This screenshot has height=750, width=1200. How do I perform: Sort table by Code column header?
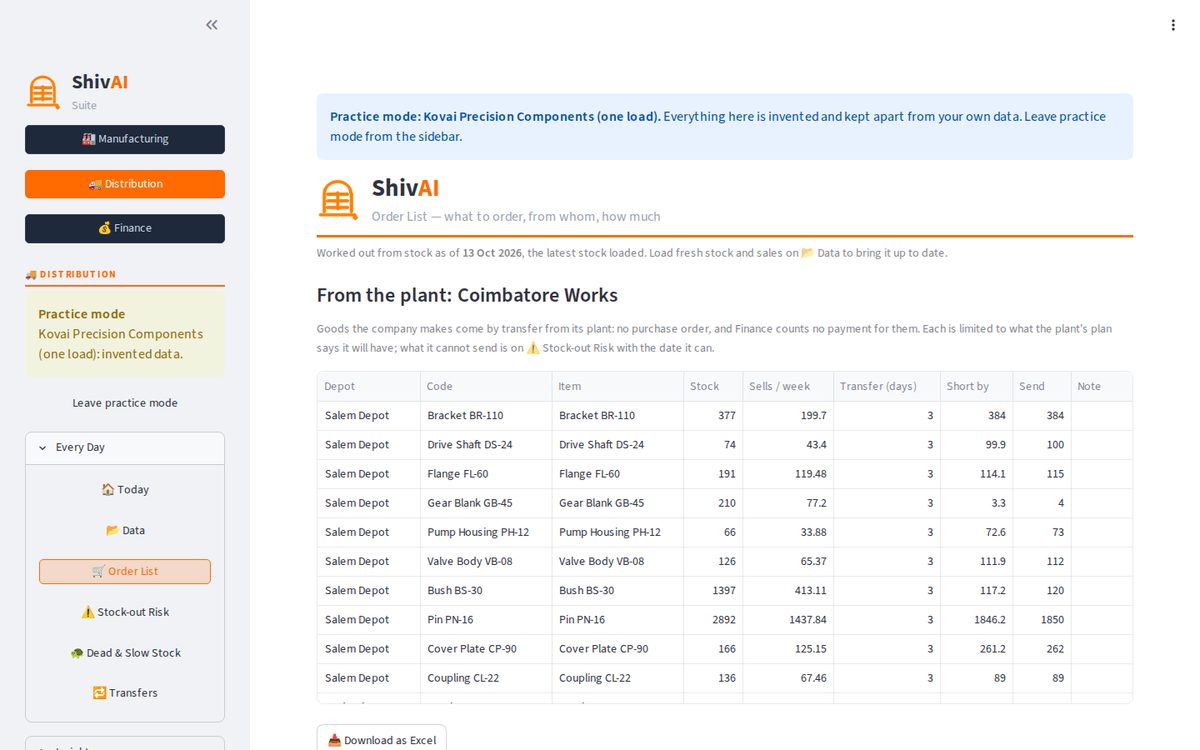click(486, 386)
